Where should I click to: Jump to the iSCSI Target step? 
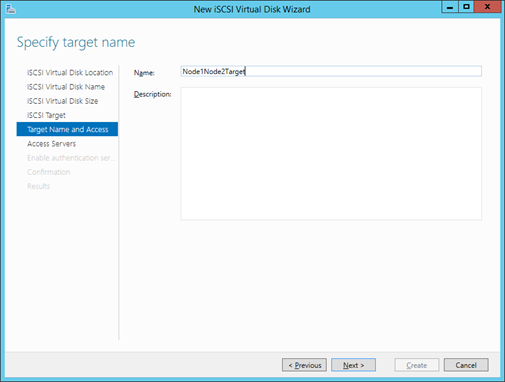pyautogui.click(x=46, y=115)
